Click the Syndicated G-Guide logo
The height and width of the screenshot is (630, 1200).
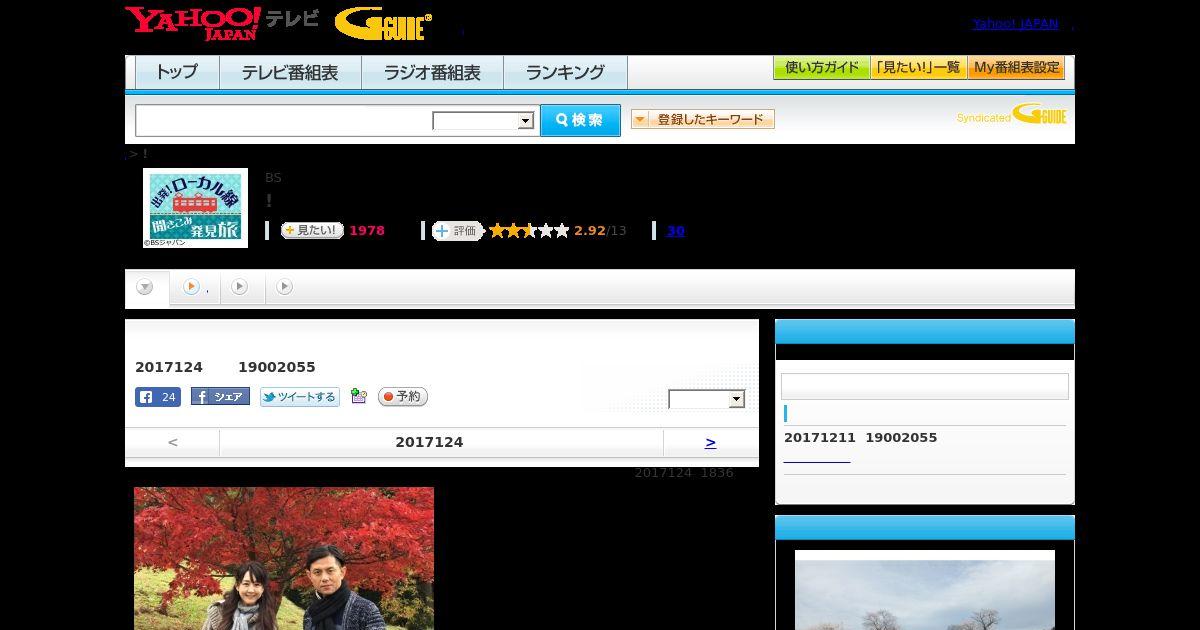(x=1012, y=115)
